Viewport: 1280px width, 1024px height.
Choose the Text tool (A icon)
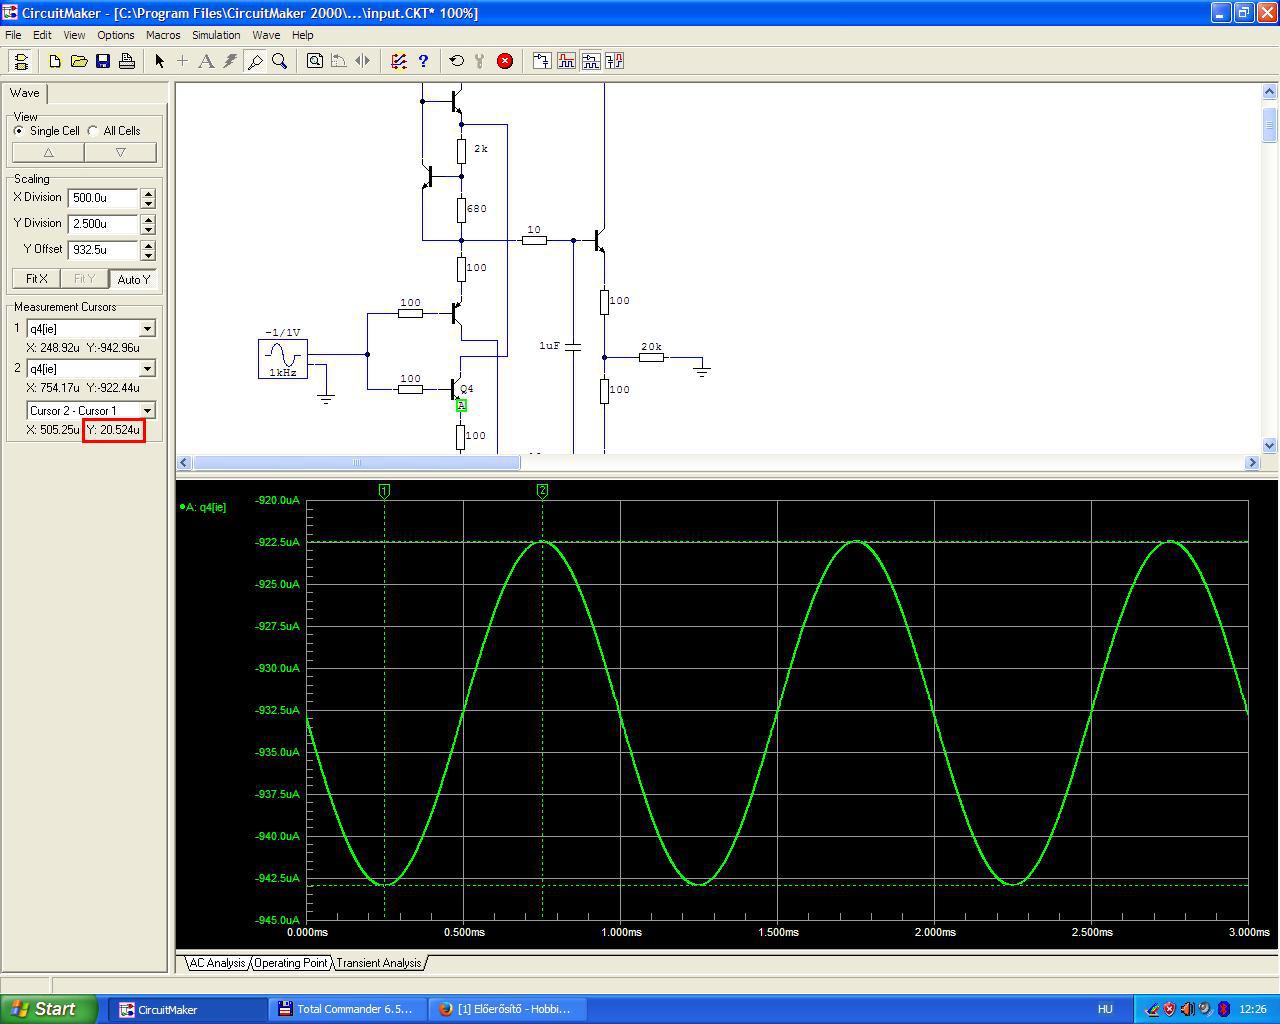tap(206, 61)
